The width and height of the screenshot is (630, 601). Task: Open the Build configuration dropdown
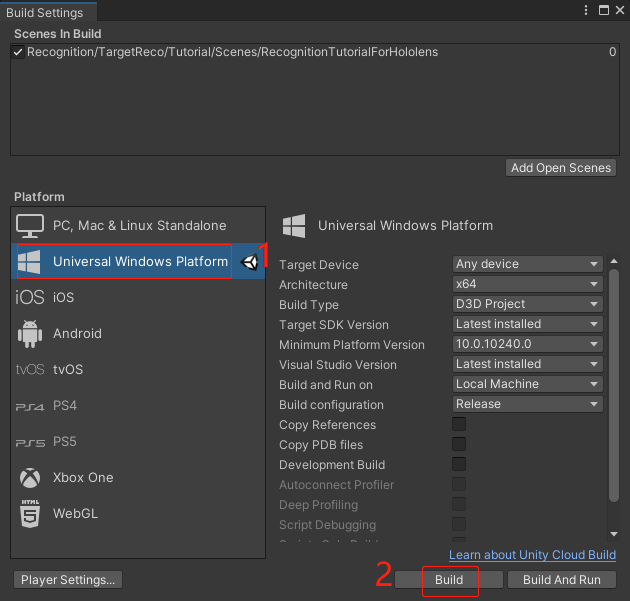point(528,404)
